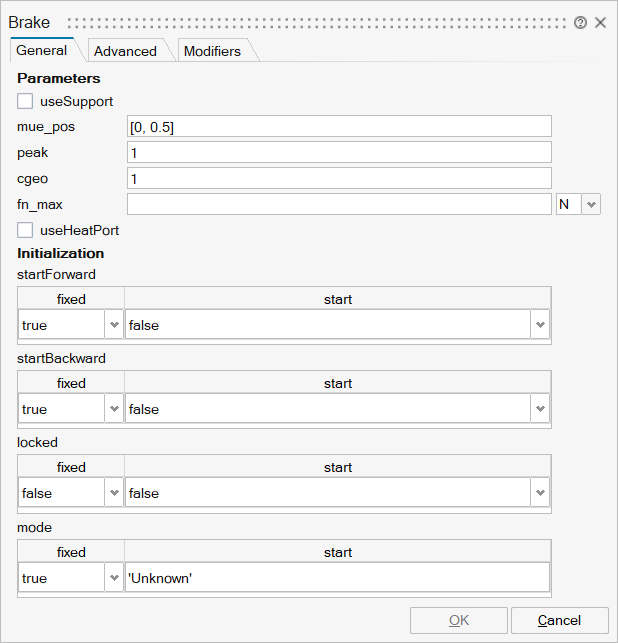
Task: Click the mue_pos input field
Action: click(x=339, y=126)
